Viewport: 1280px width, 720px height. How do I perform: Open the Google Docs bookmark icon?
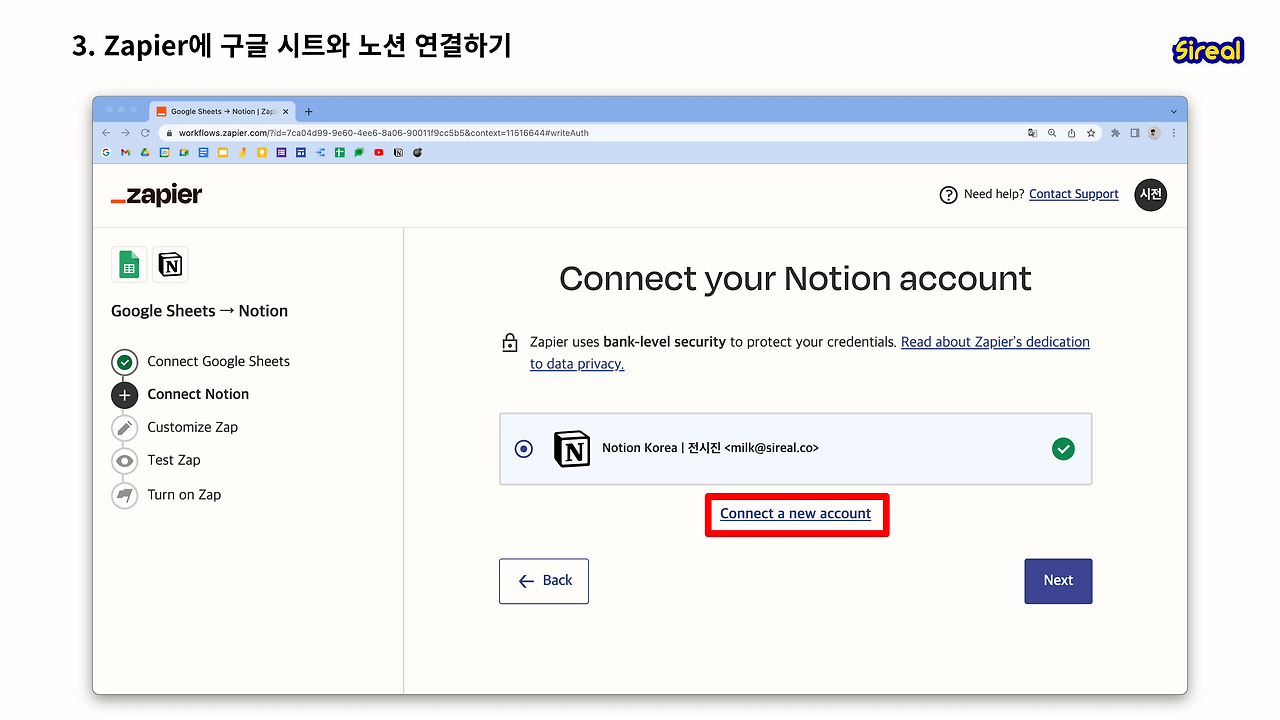[x=203, y=153]
